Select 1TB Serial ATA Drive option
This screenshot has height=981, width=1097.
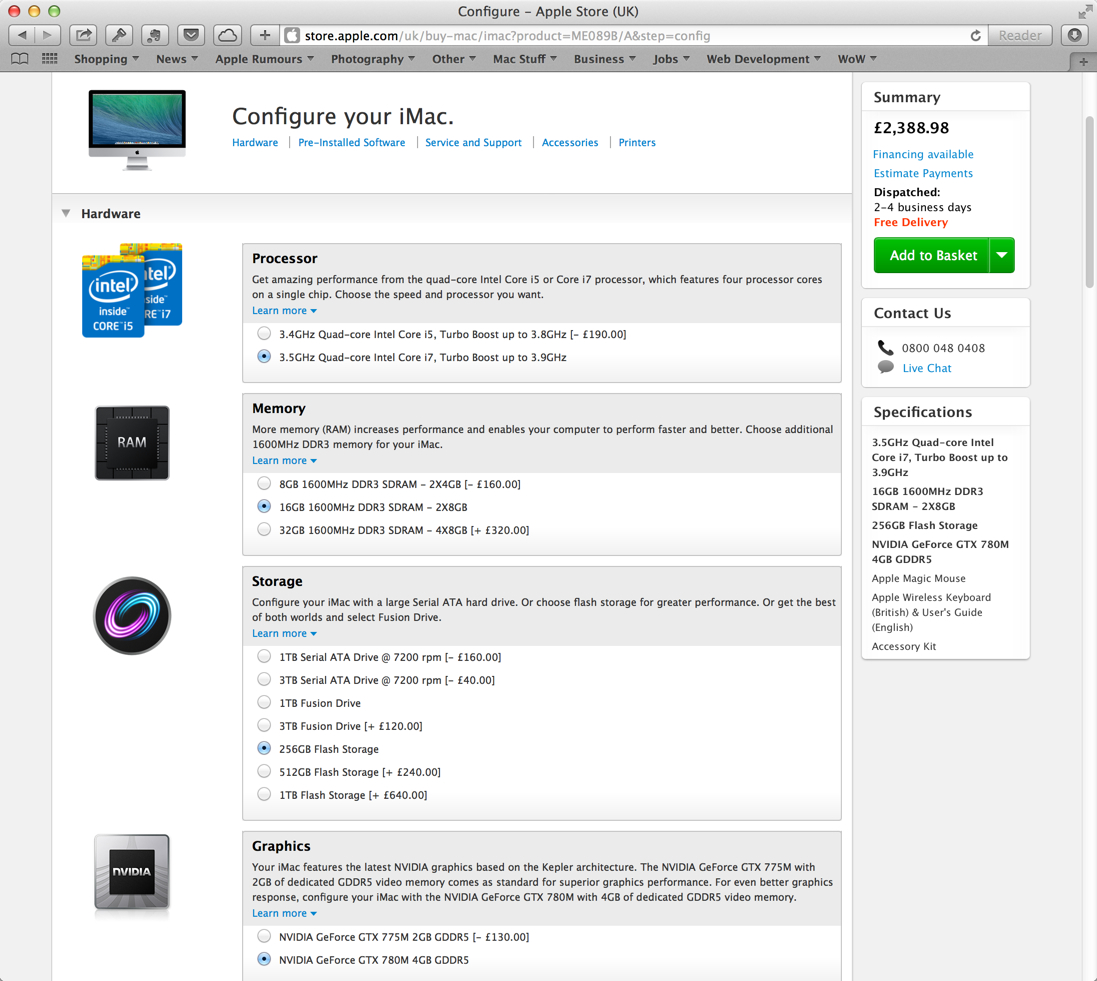264,656
